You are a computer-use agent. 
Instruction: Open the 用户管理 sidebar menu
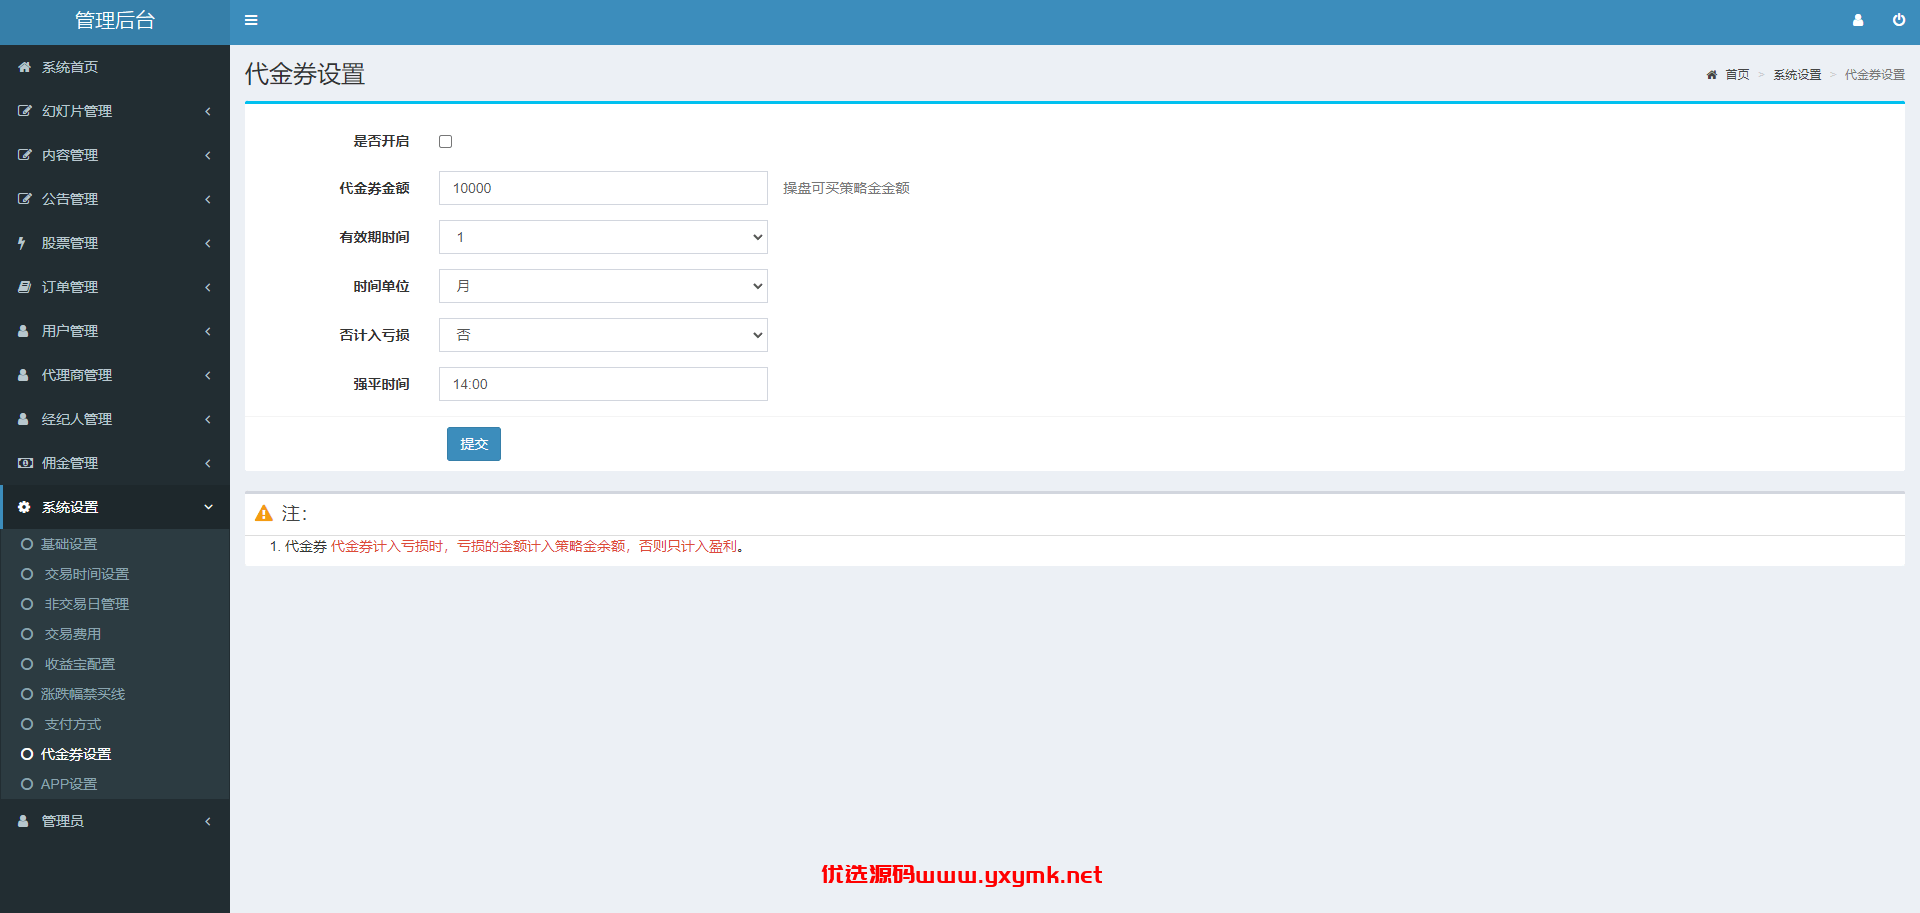[115, 331]
